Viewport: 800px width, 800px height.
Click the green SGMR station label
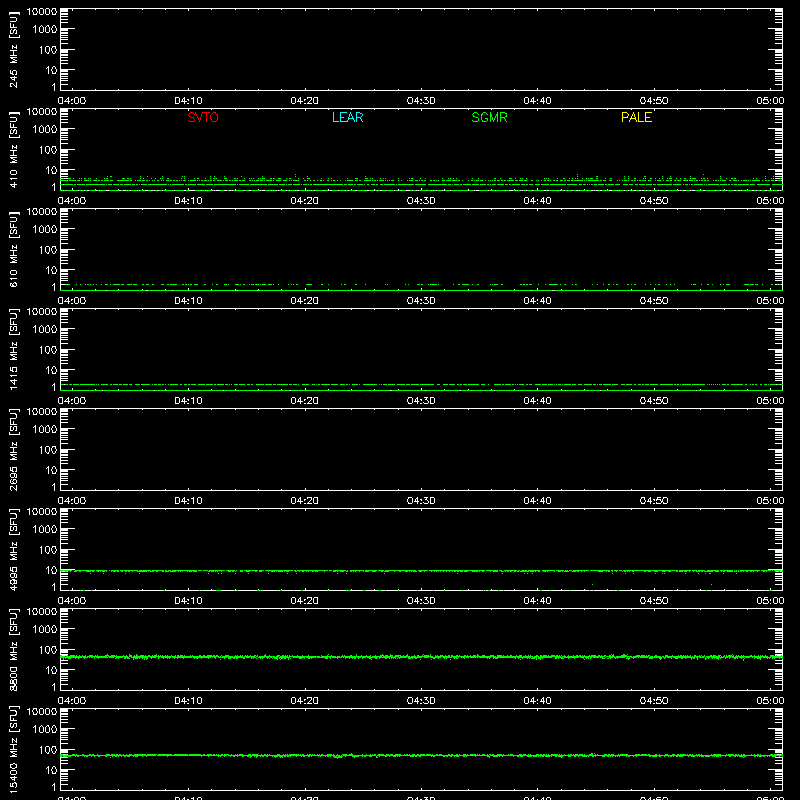click(489, 117)
